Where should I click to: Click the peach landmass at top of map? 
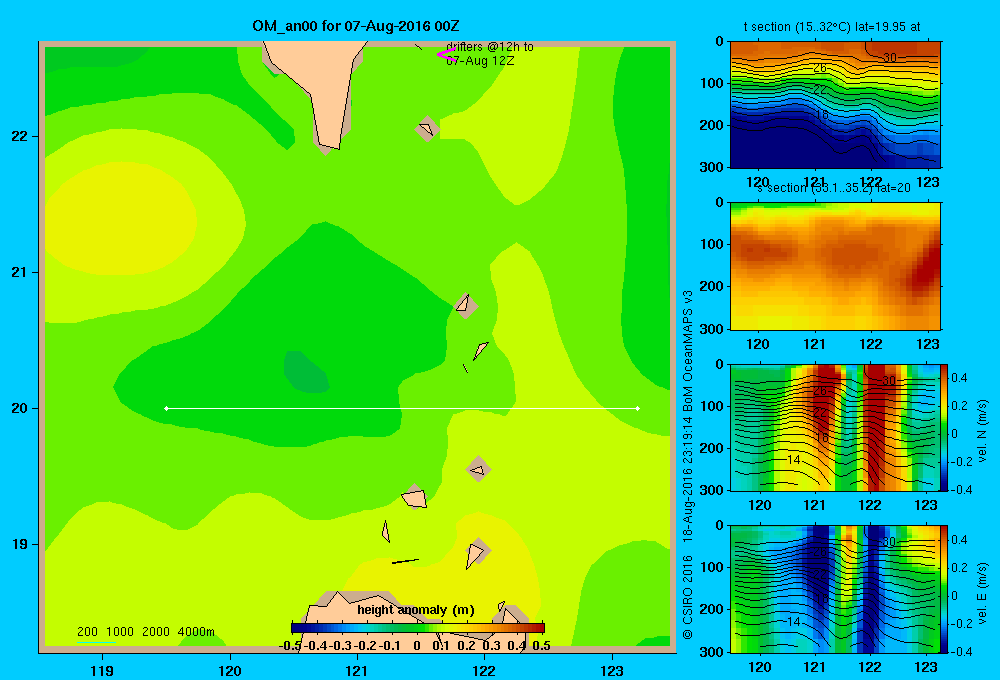pos(319,89)
